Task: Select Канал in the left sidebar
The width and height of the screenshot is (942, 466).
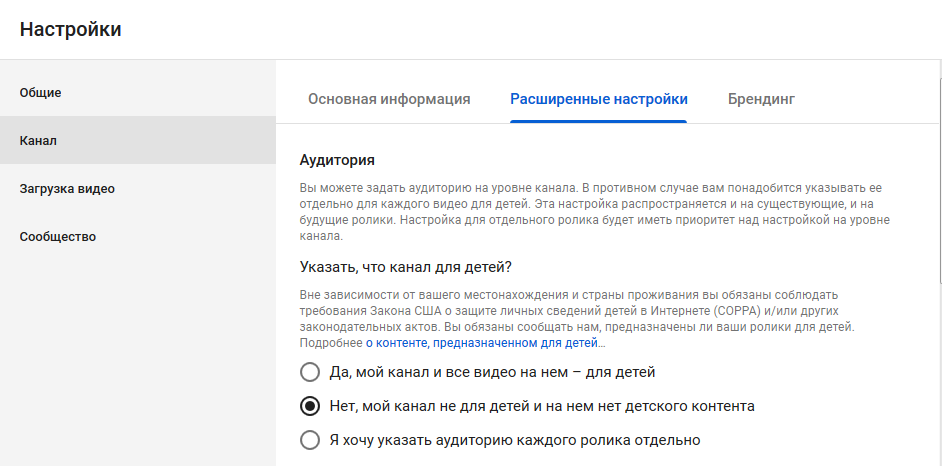Action: coord(38,141)
